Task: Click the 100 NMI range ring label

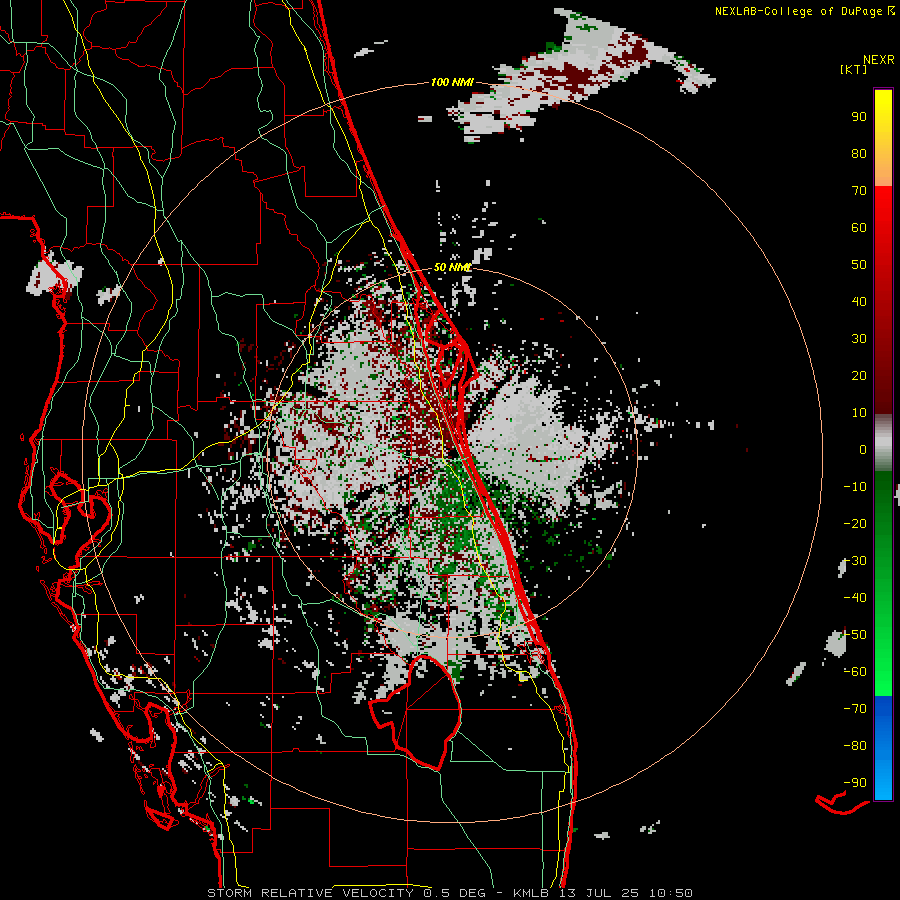Action: [x=452, y=82]
